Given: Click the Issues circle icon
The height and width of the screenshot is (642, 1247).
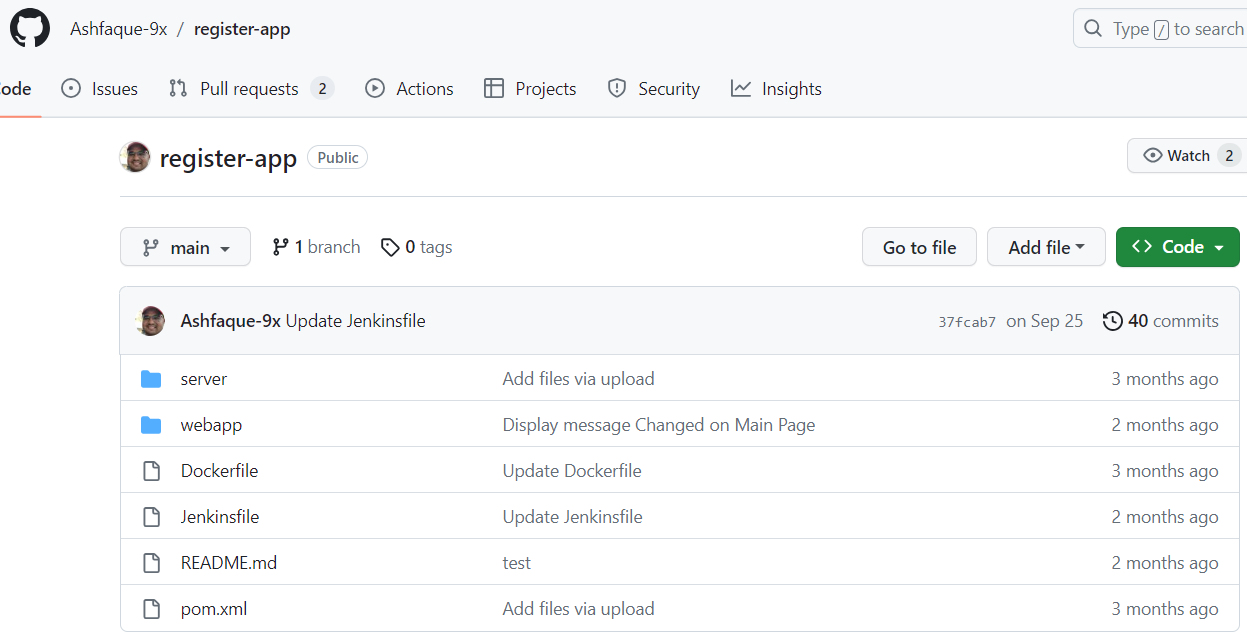Looking at the screenshot, I should click(x=71, y=88).
